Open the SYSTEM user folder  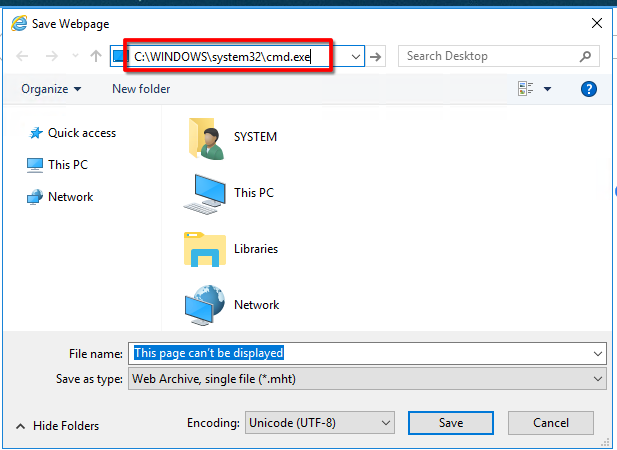coord(205,137)
